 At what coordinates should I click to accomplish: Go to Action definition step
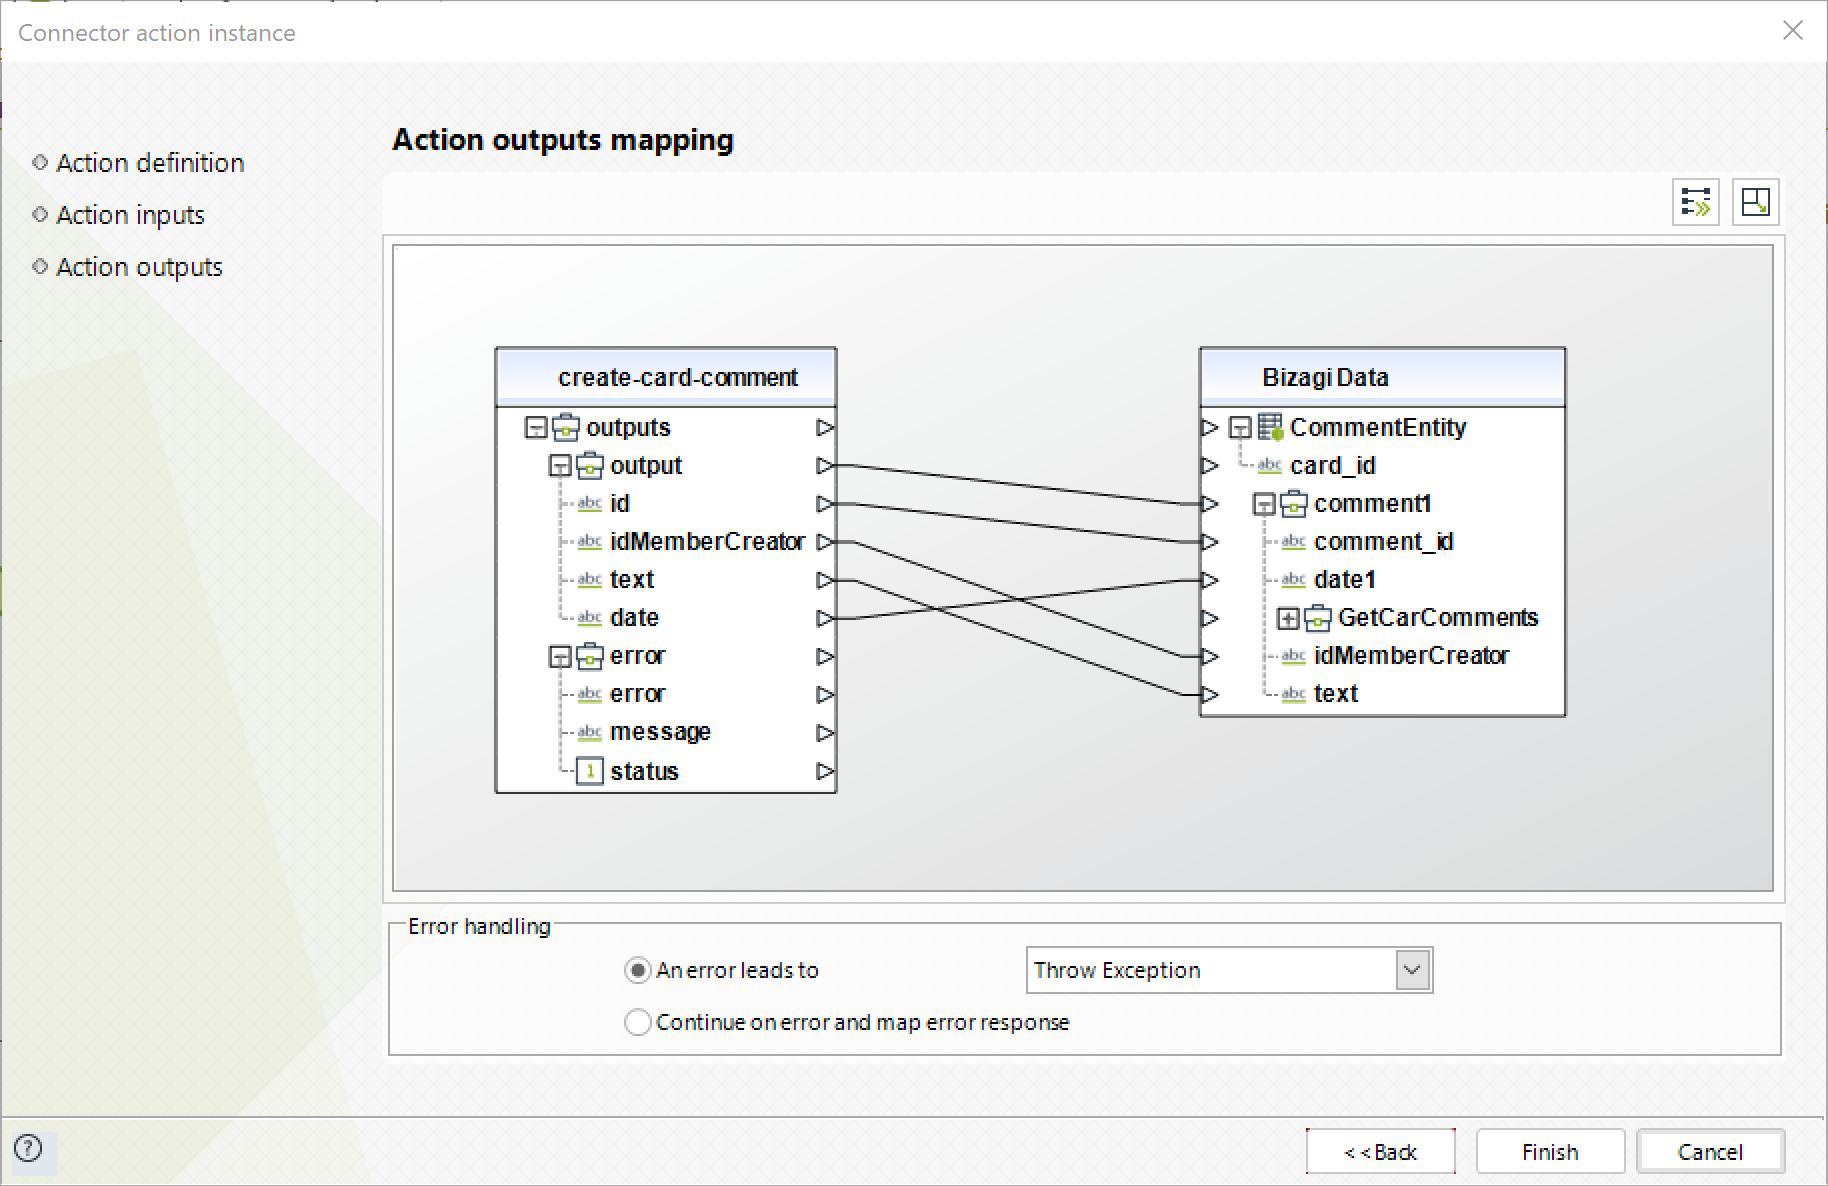coord(150,163)
